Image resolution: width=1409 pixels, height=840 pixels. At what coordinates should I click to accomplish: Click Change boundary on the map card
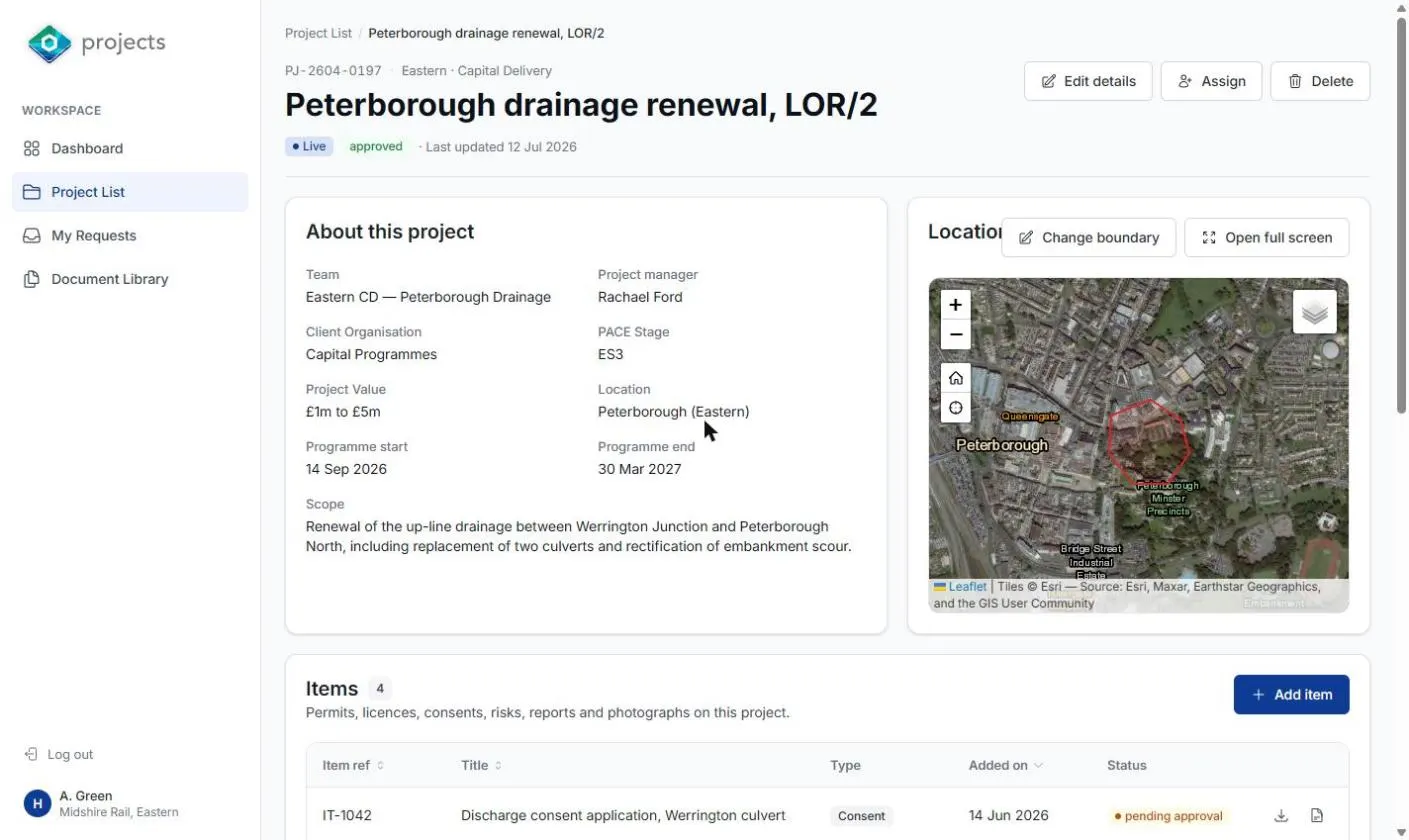pyautogui.click(x=1088, y=238)
